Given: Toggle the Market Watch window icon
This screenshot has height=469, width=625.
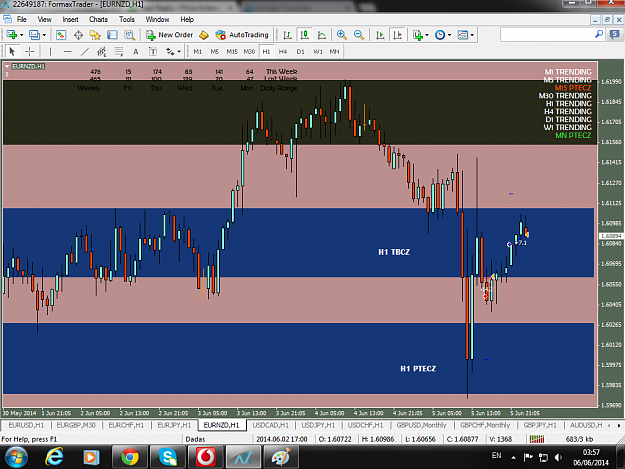Looking at the screenshot, I should pos(61,35).
